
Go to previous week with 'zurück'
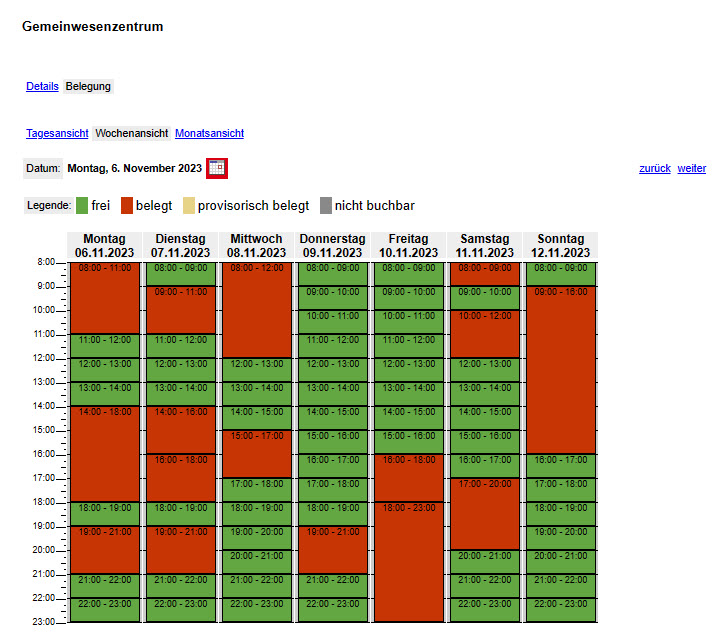coord(654,168)
